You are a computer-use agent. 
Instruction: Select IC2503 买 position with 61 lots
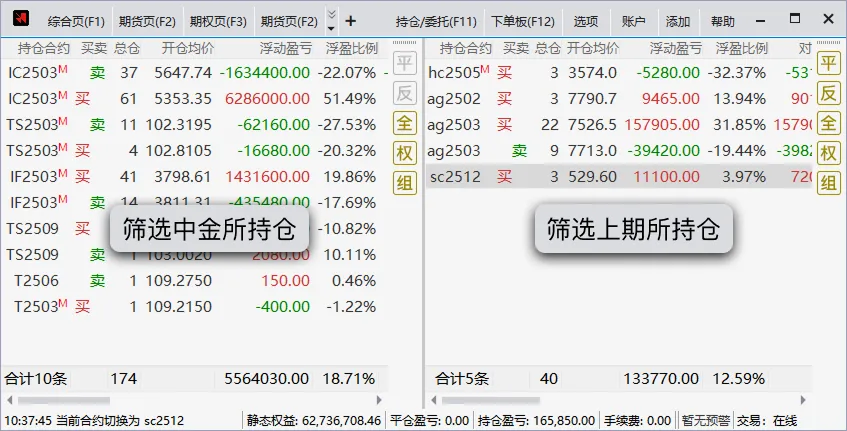[194, 98]
